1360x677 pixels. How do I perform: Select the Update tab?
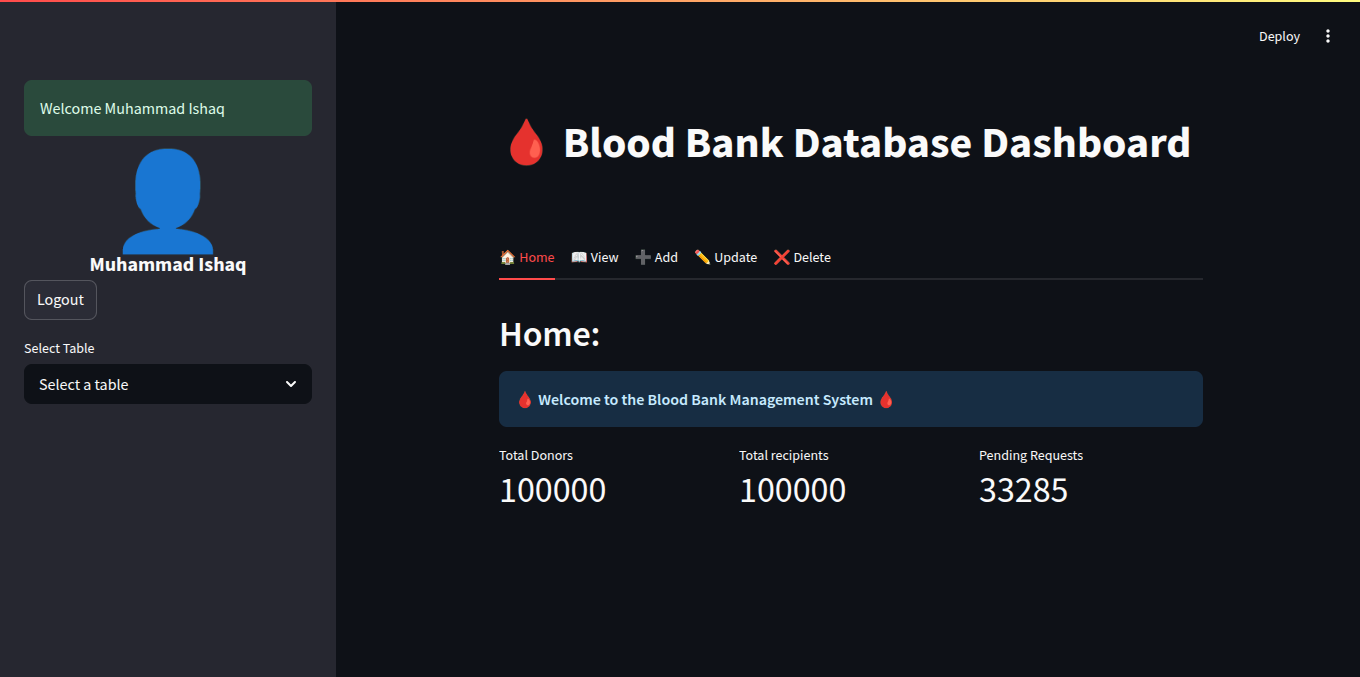[x=726, y=257]
